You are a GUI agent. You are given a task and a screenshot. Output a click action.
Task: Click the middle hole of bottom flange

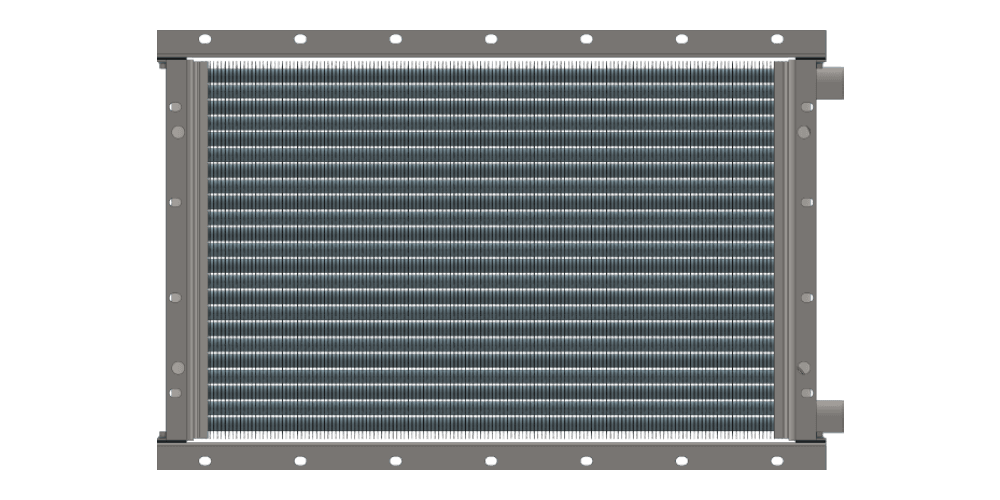point(491,460)
